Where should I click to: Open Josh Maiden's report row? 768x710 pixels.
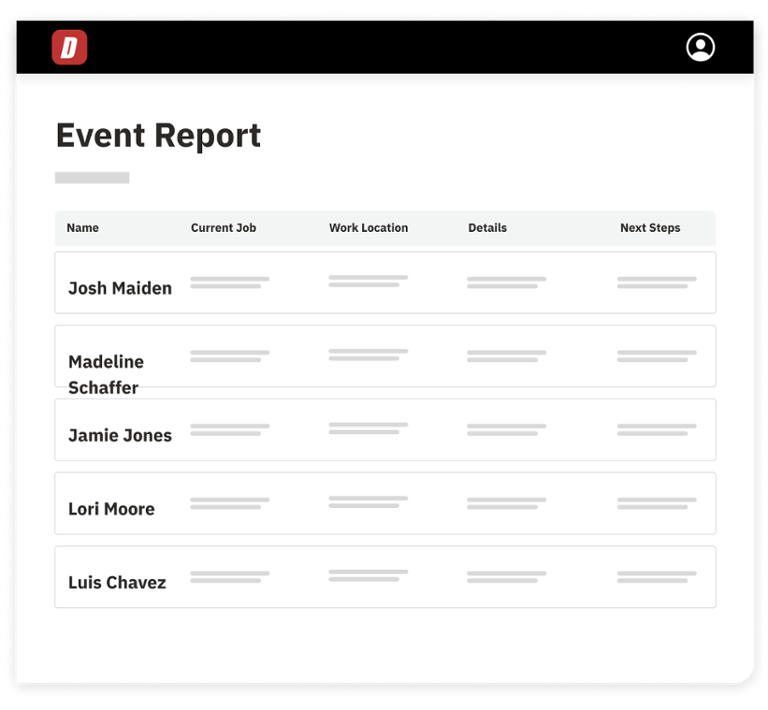pyautogui.click(x=120, y=288)
